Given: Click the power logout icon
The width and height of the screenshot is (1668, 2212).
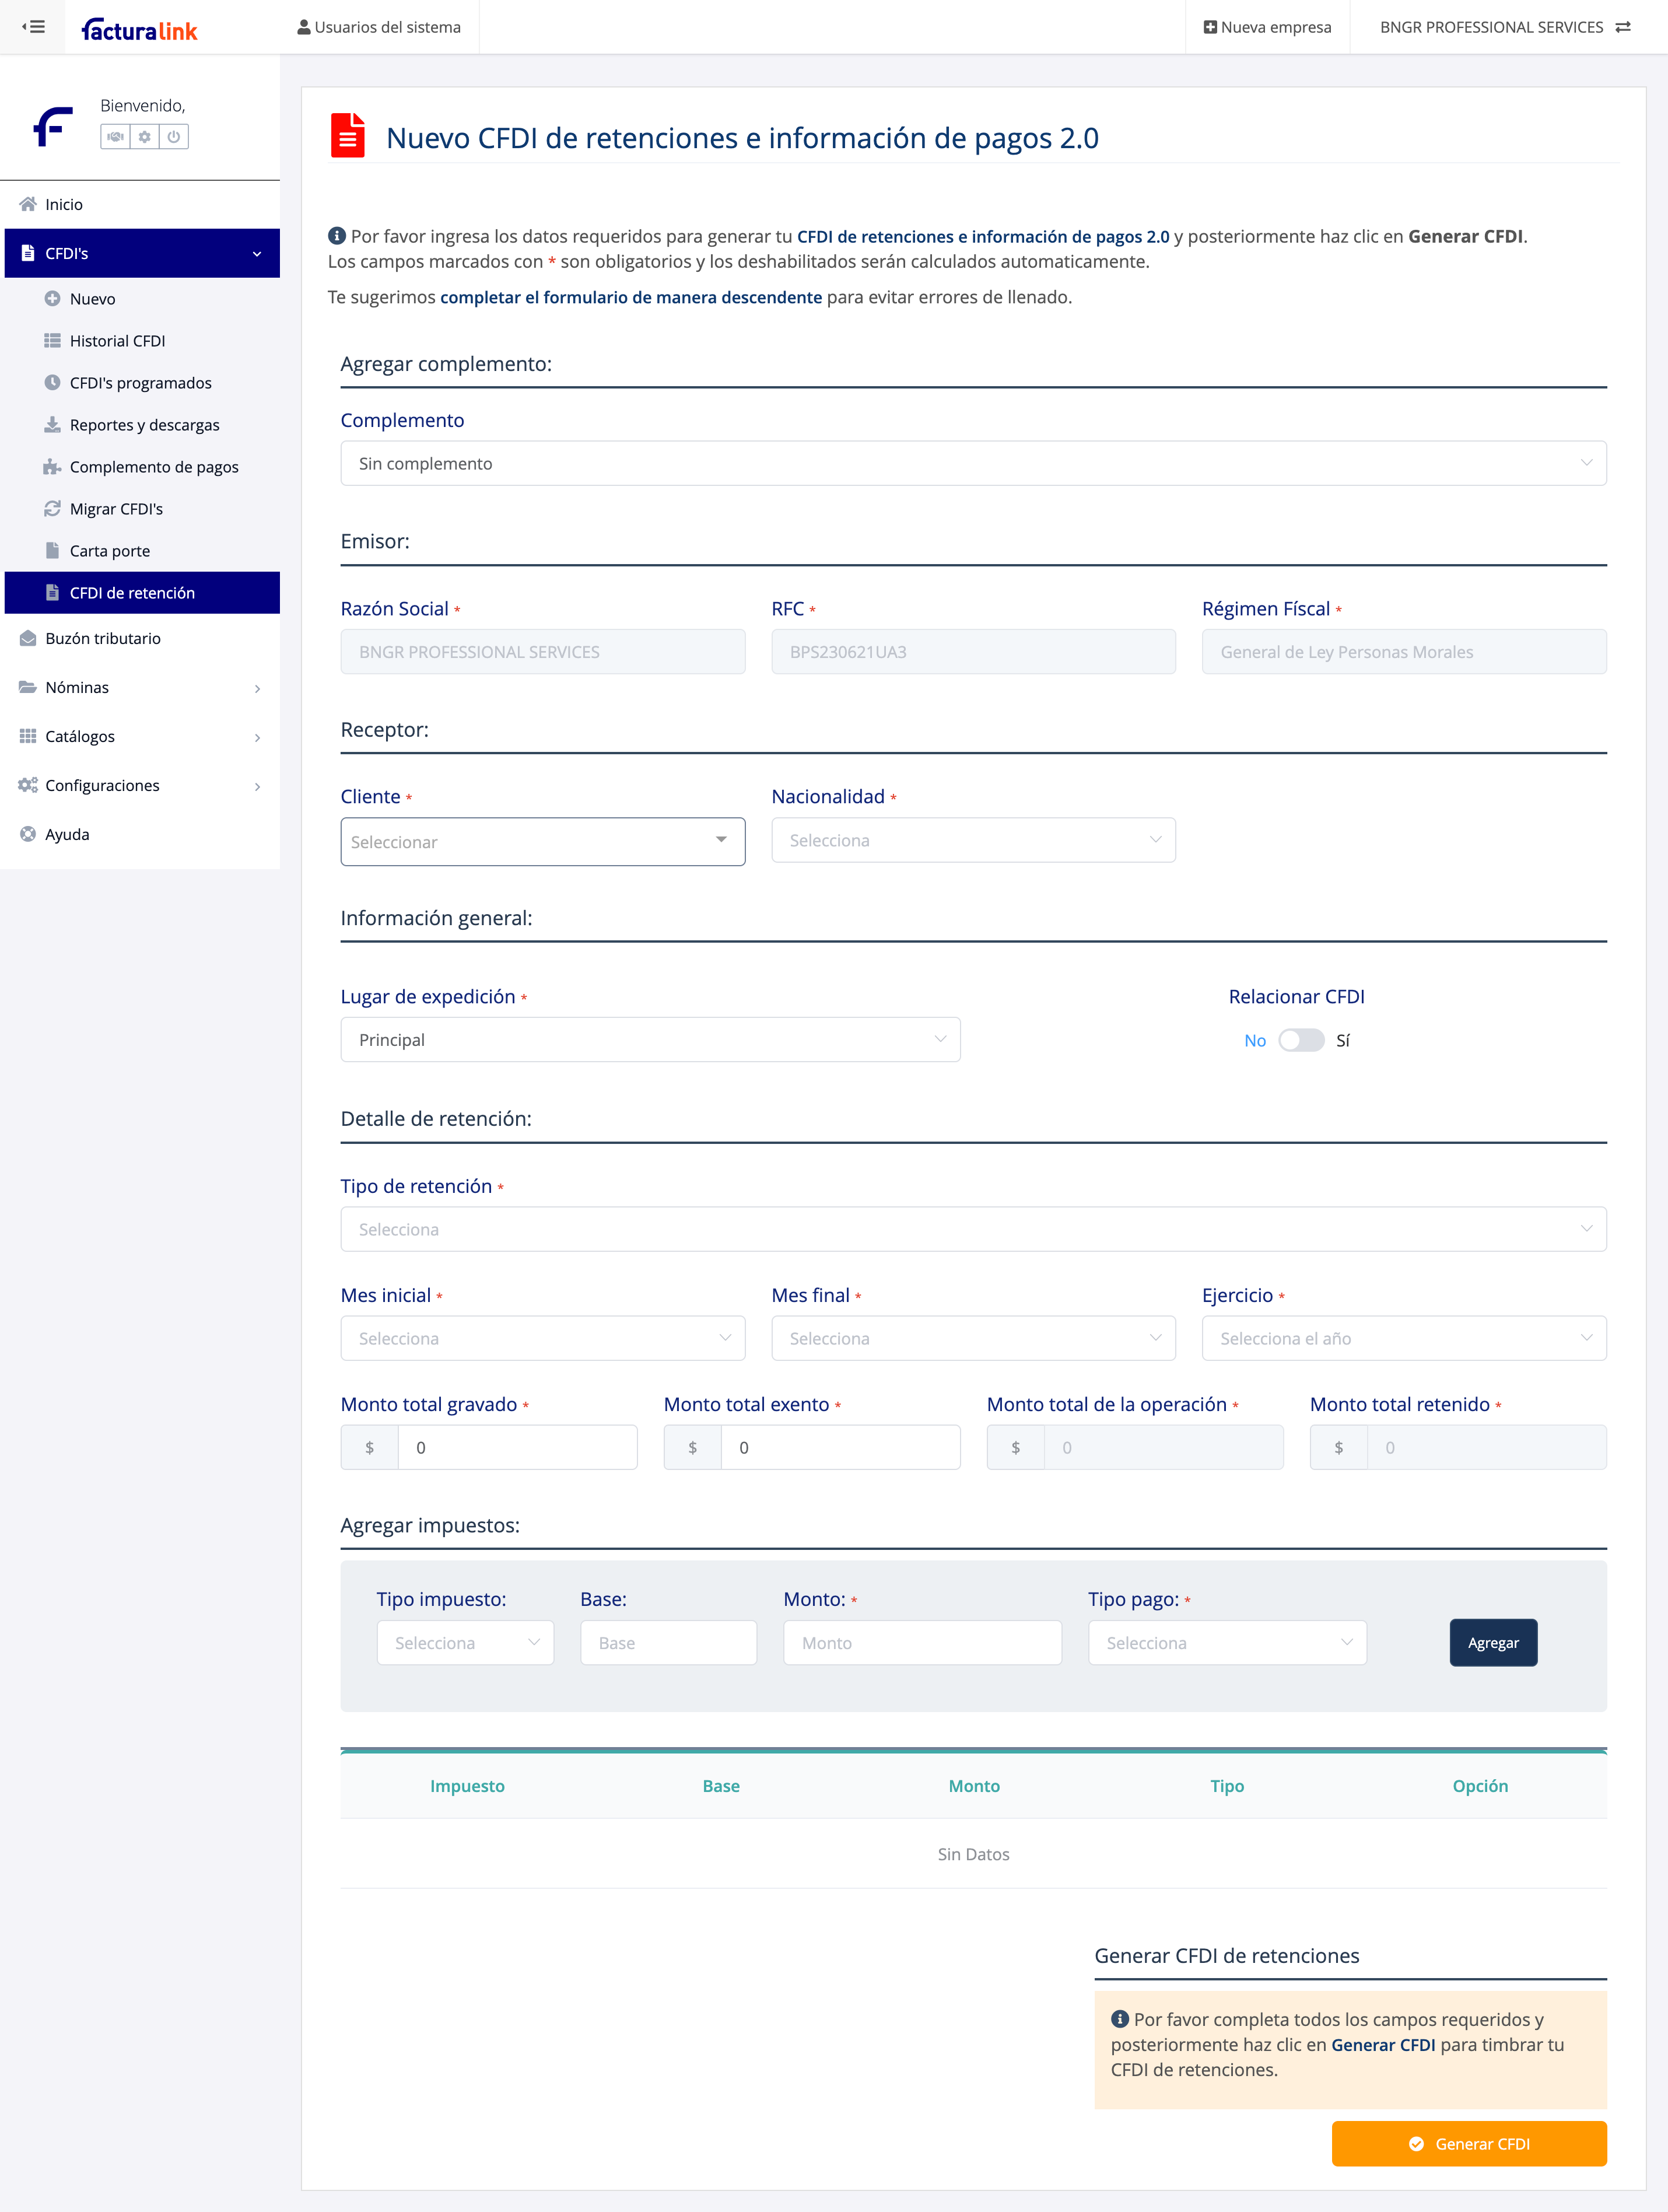Looking at the screenshot, I should click(x=174, y=137).
